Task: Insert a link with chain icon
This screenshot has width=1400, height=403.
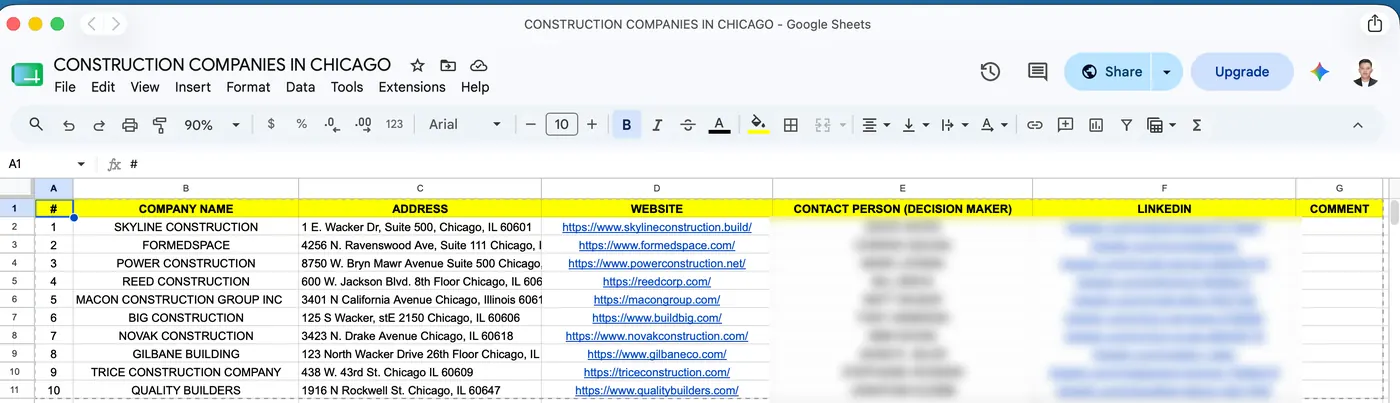Action: pos(1035,125)
